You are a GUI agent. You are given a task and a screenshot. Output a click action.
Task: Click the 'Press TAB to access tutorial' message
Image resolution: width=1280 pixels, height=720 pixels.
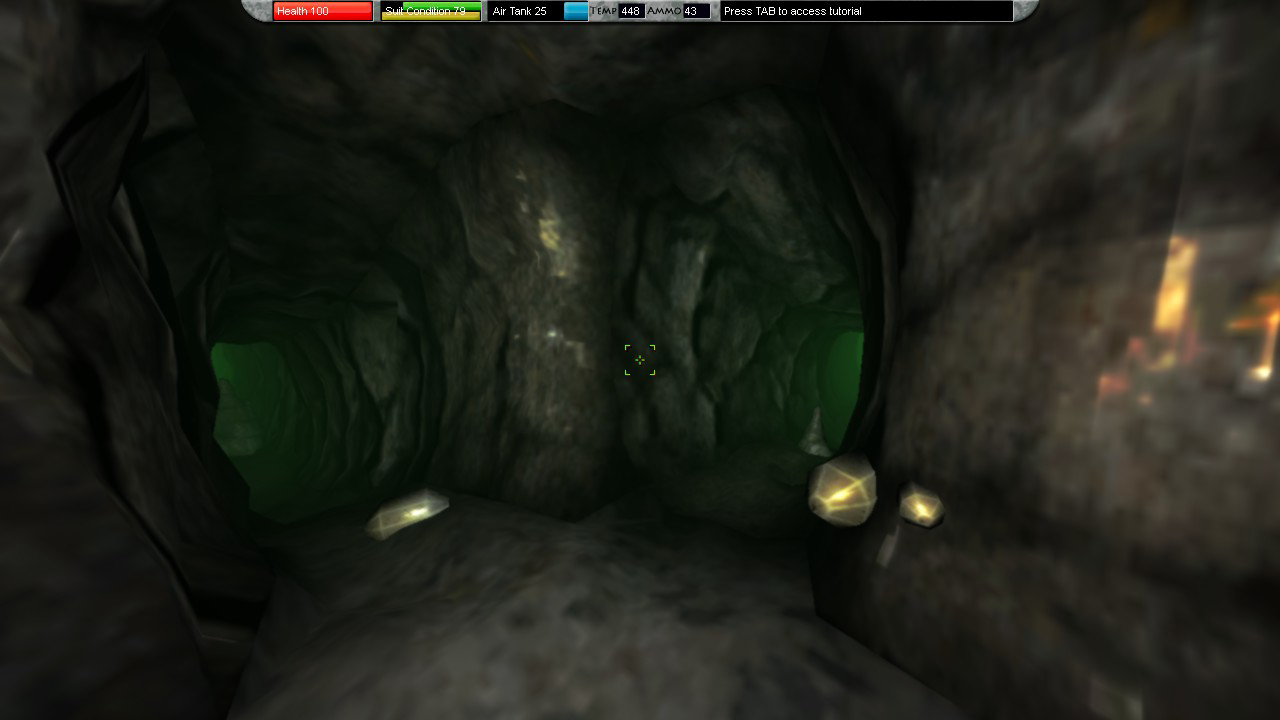pos(865,11)
